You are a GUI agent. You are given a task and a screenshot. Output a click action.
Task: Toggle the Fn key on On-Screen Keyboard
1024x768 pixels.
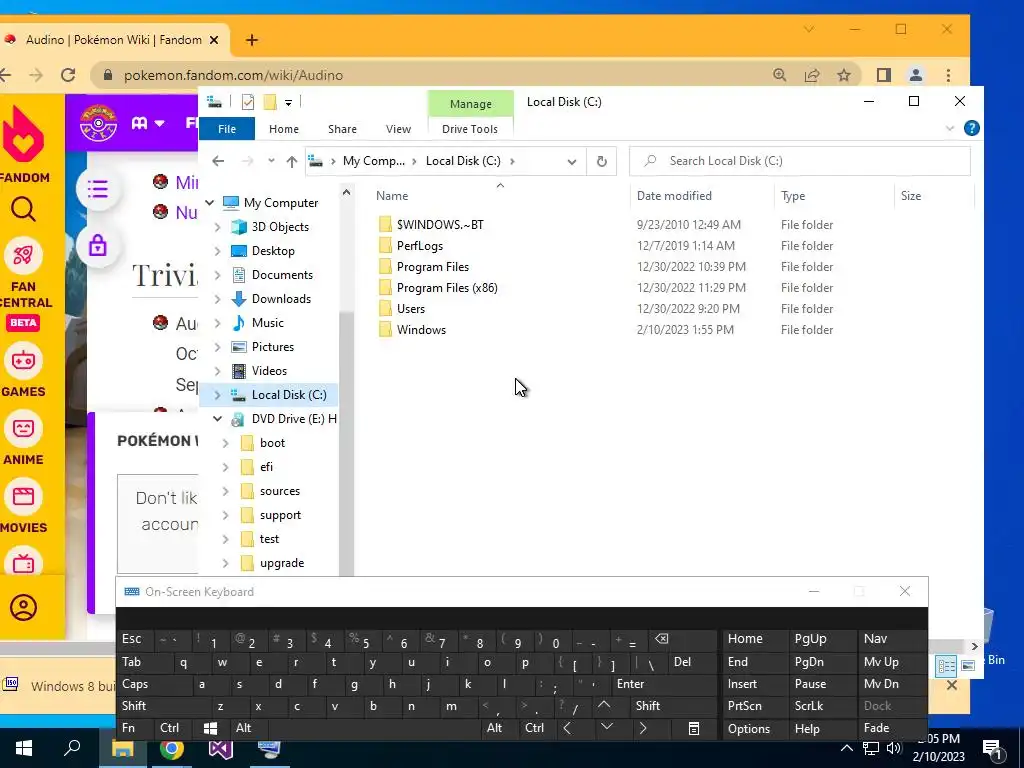tap(135, 728)
